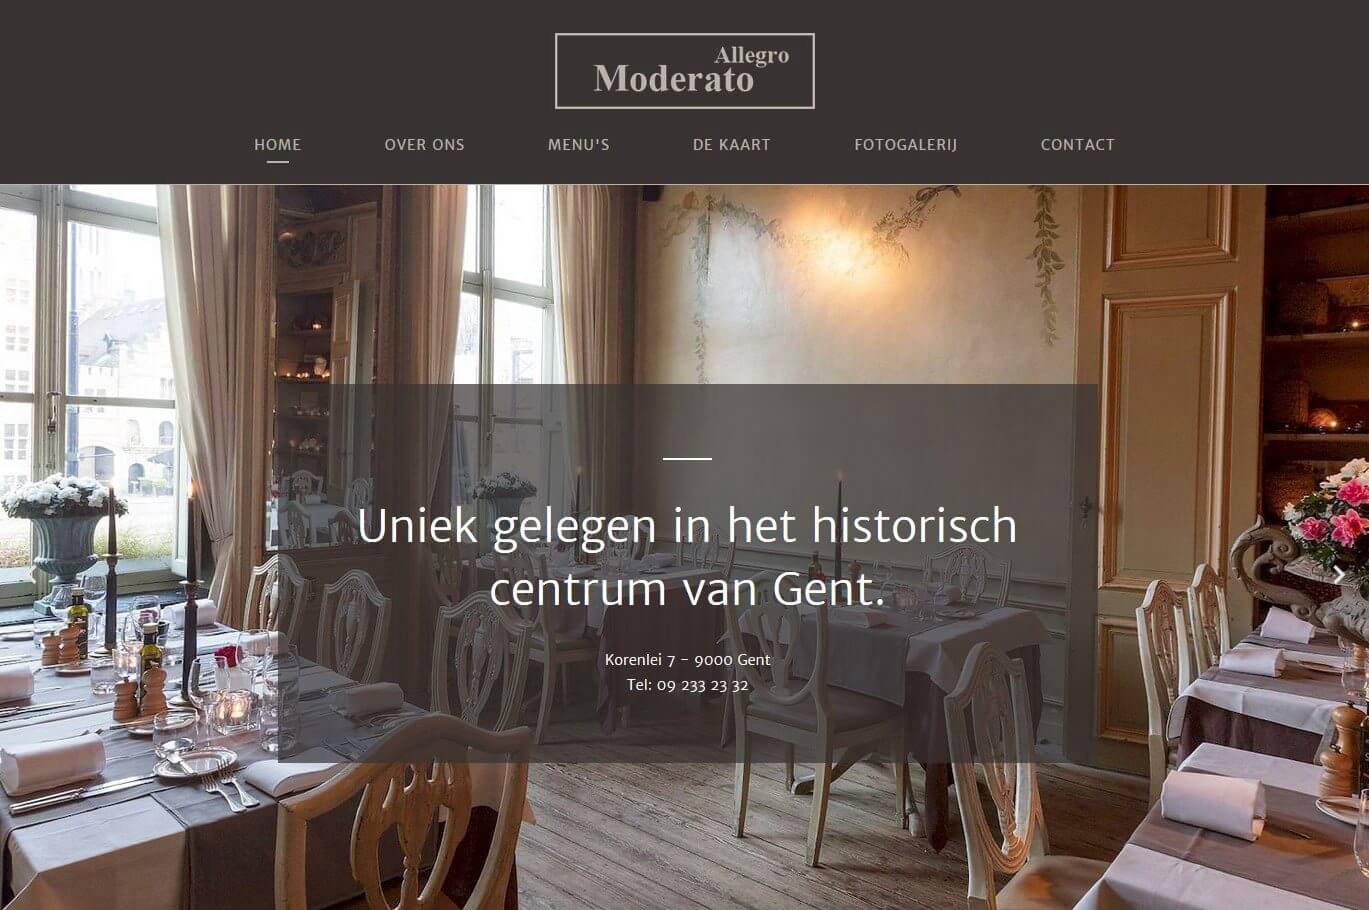Select DE KAART in the navigation
The height and width of the screenshot is (910, 1369).
732,144
